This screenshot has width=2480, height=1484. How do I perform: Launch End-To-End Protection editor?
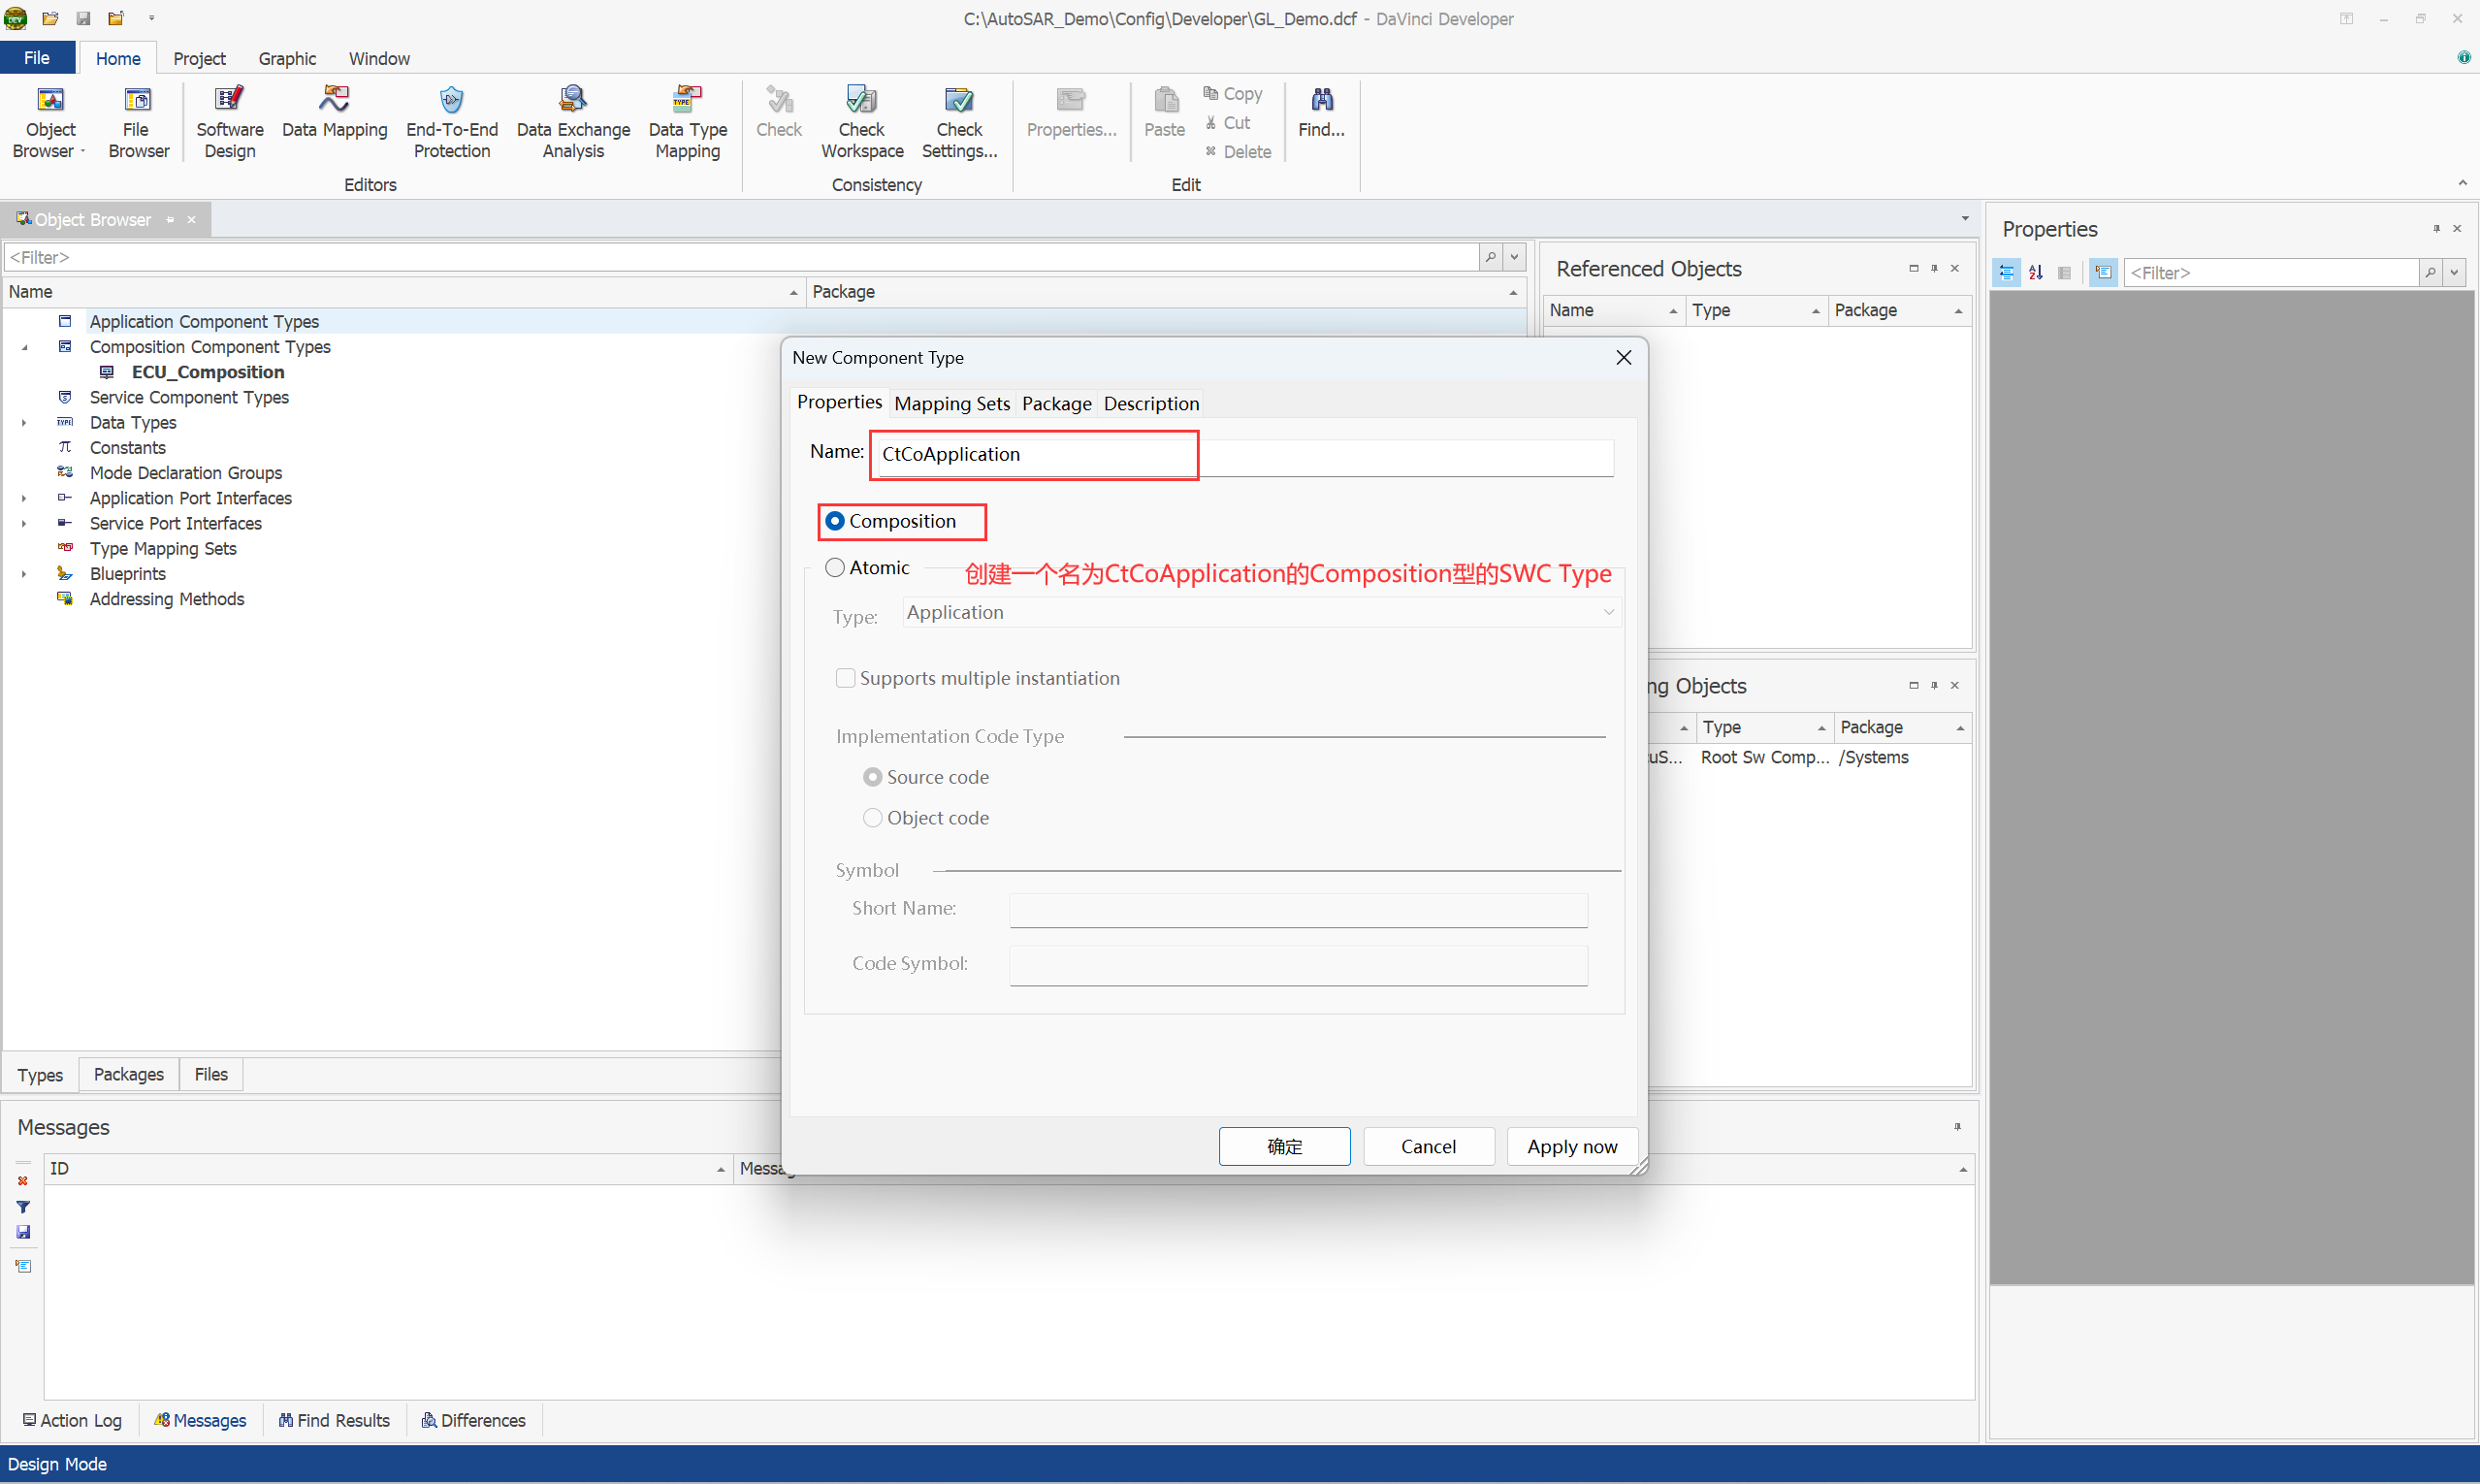point(451,121)
